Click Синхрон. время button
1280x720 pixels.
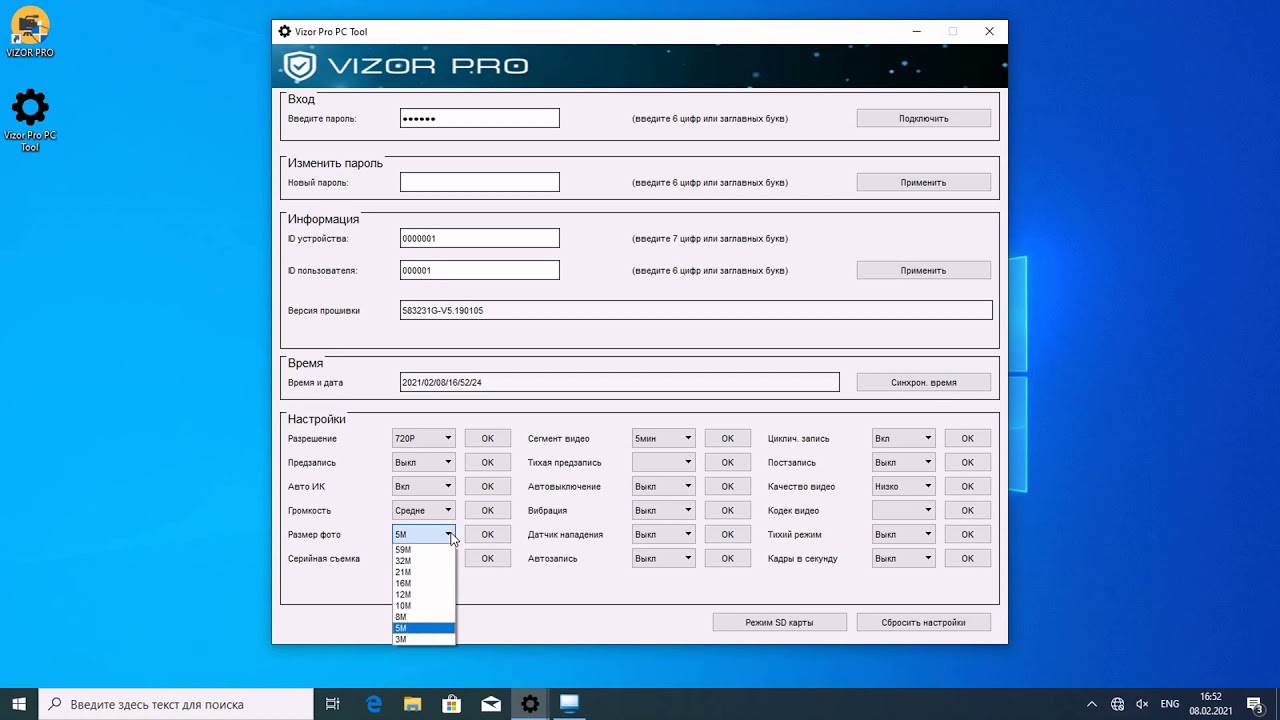pyautogui.click(x=923, y=382)
